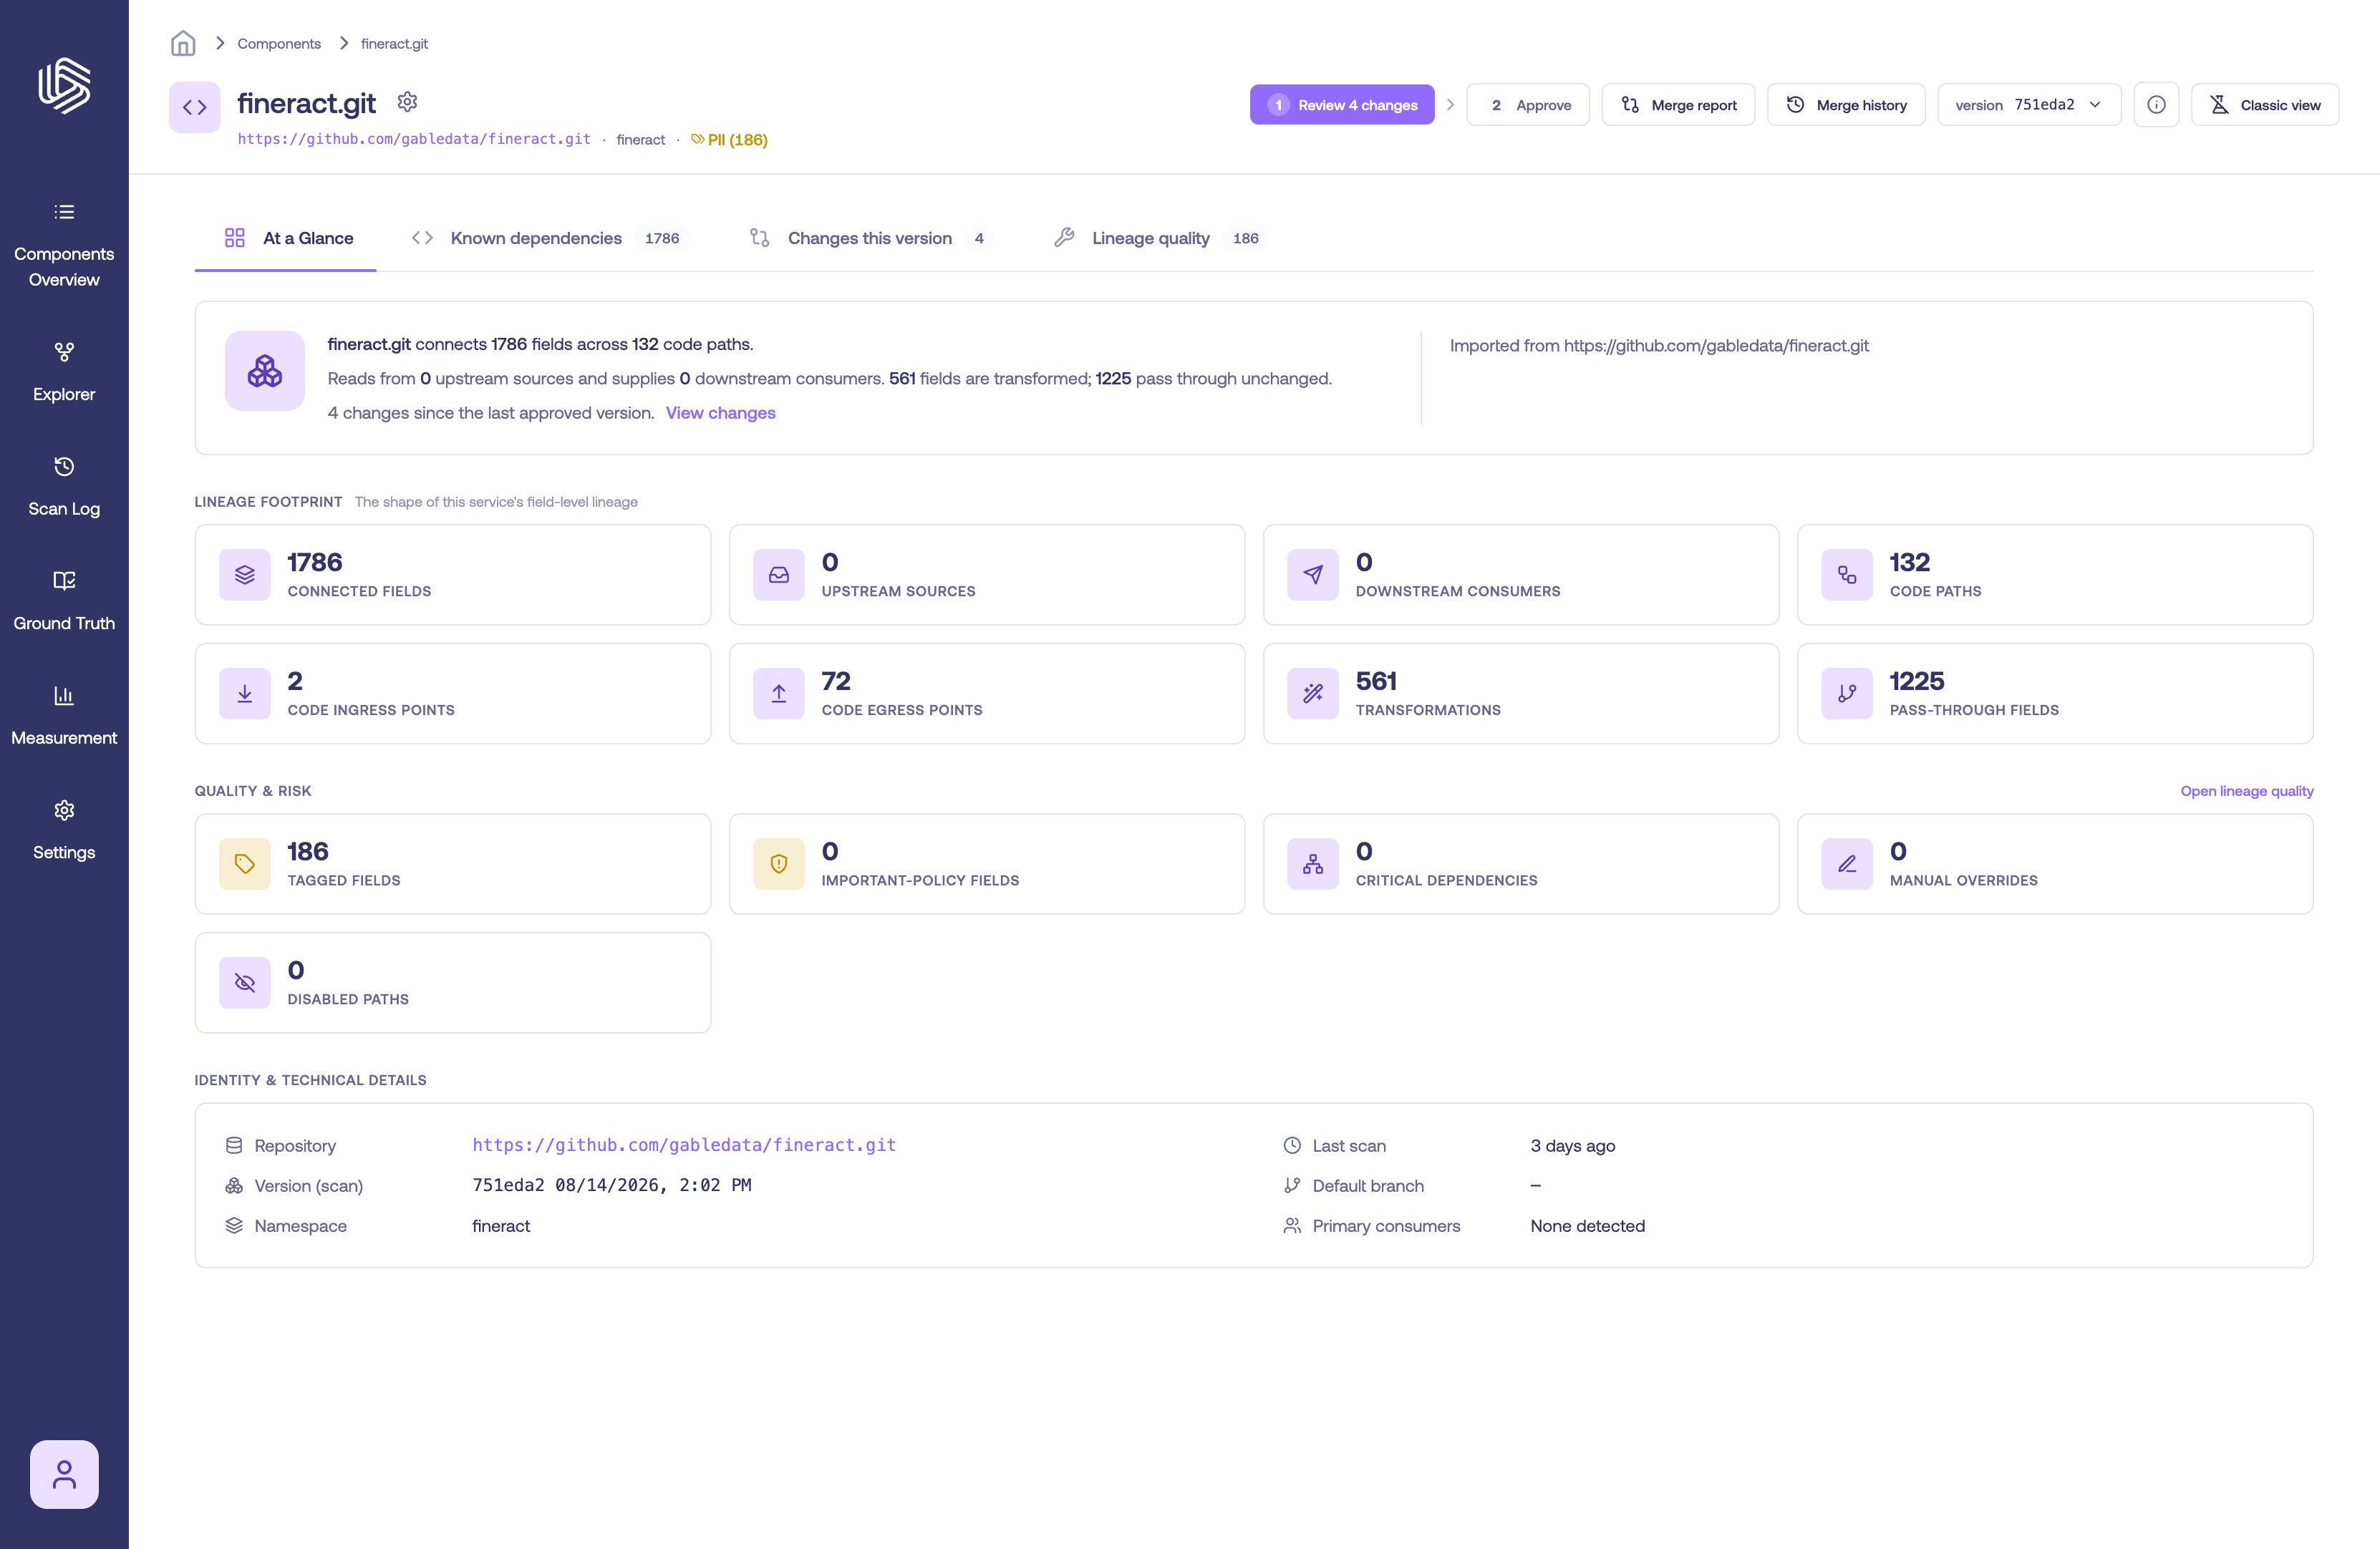Screen dimensions: 2380x1549
Task: Open the version 751eda2 dropdown
Action: click(x=2029, y=105)
